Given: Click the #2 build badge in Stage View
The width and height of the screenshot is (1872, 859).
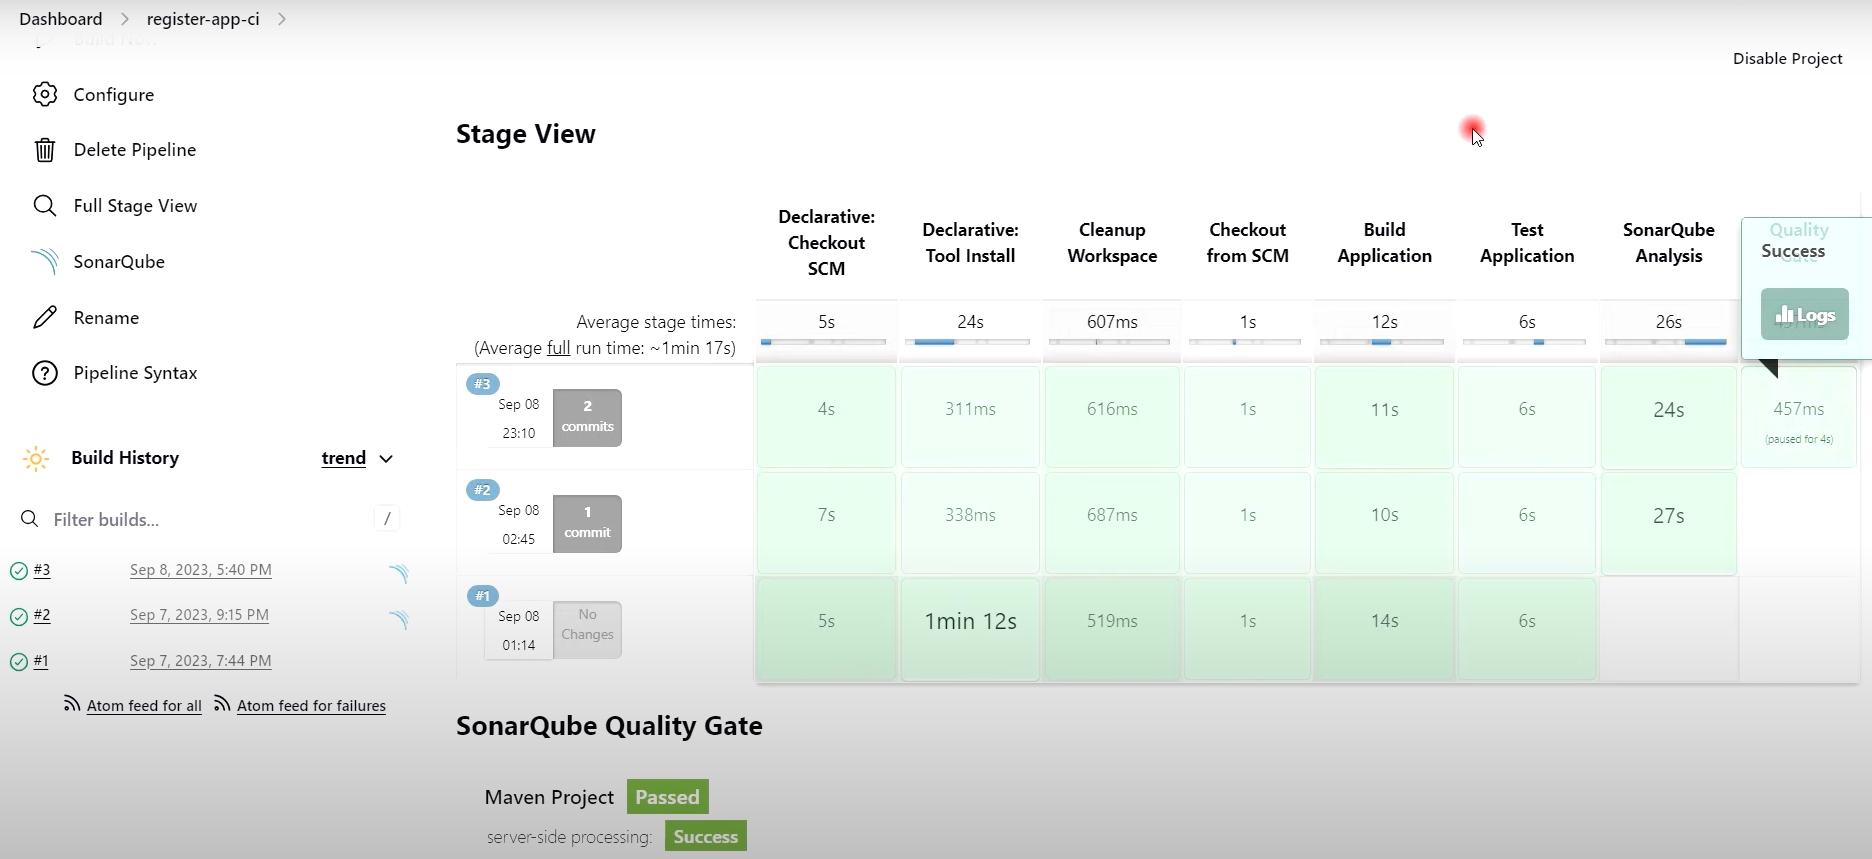Looking at the screenshot, I should [x=482, y=490].
